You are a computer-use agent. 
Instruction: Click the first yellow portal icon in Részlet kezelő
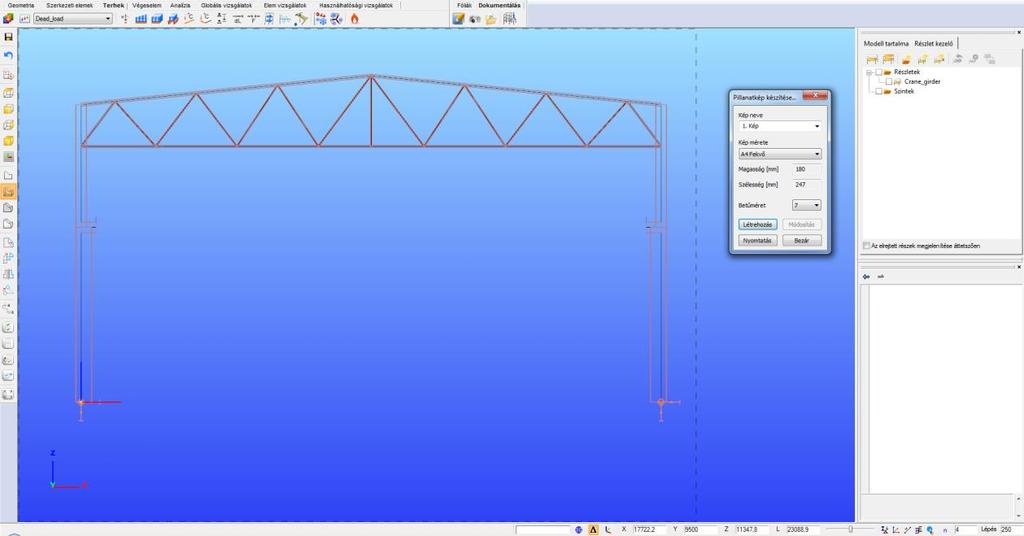pos(872,59)
